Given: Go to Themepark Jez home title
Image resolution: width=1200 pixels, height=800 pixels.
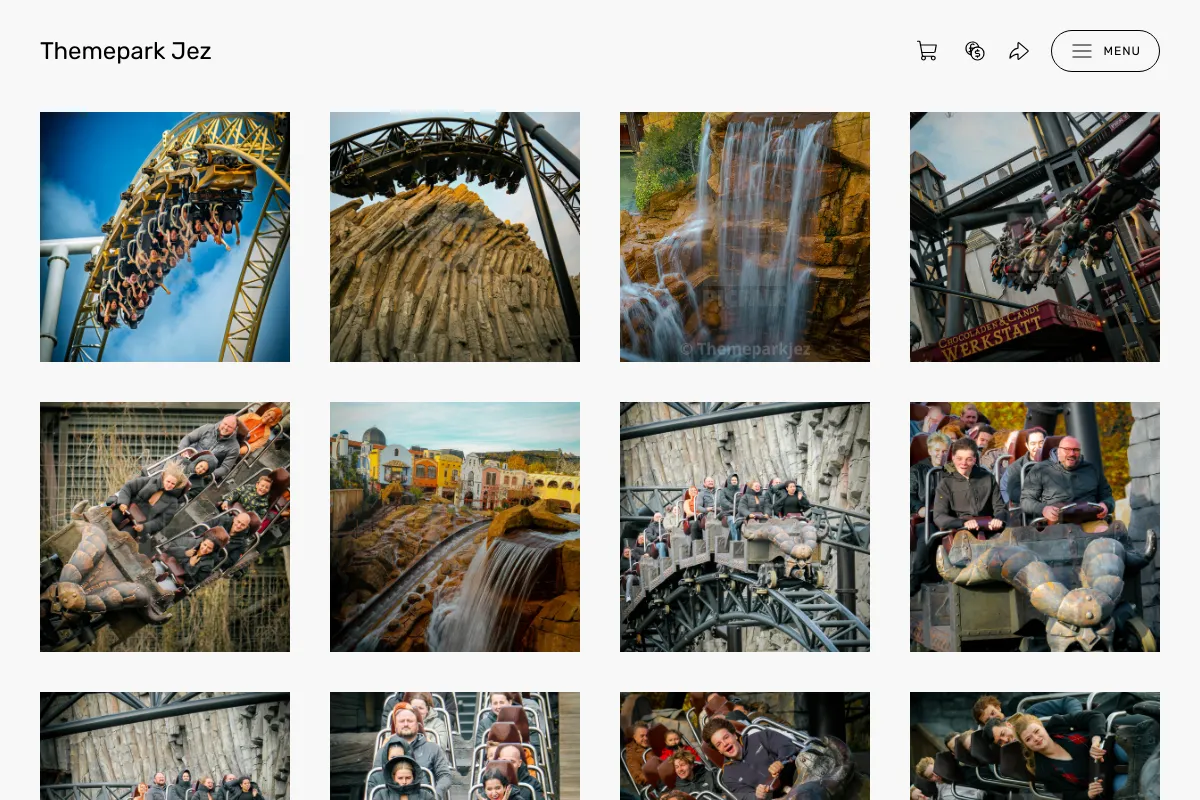Looking at the screenshot, I should [x=126, y=51].
